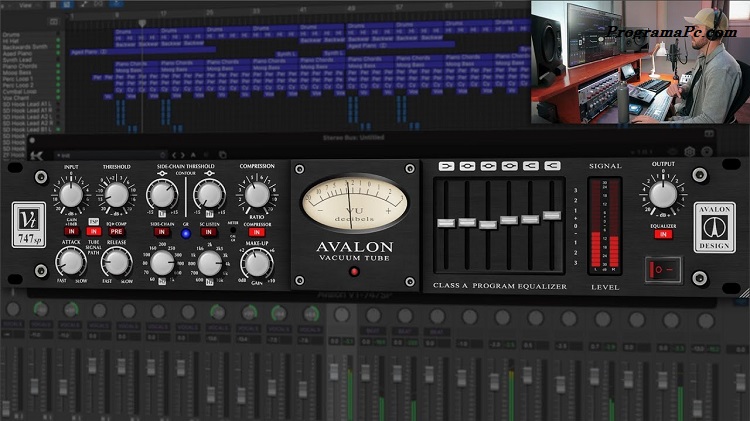
Task: Click the fifth EQ band fader
Action: click(x=530, y=220)
